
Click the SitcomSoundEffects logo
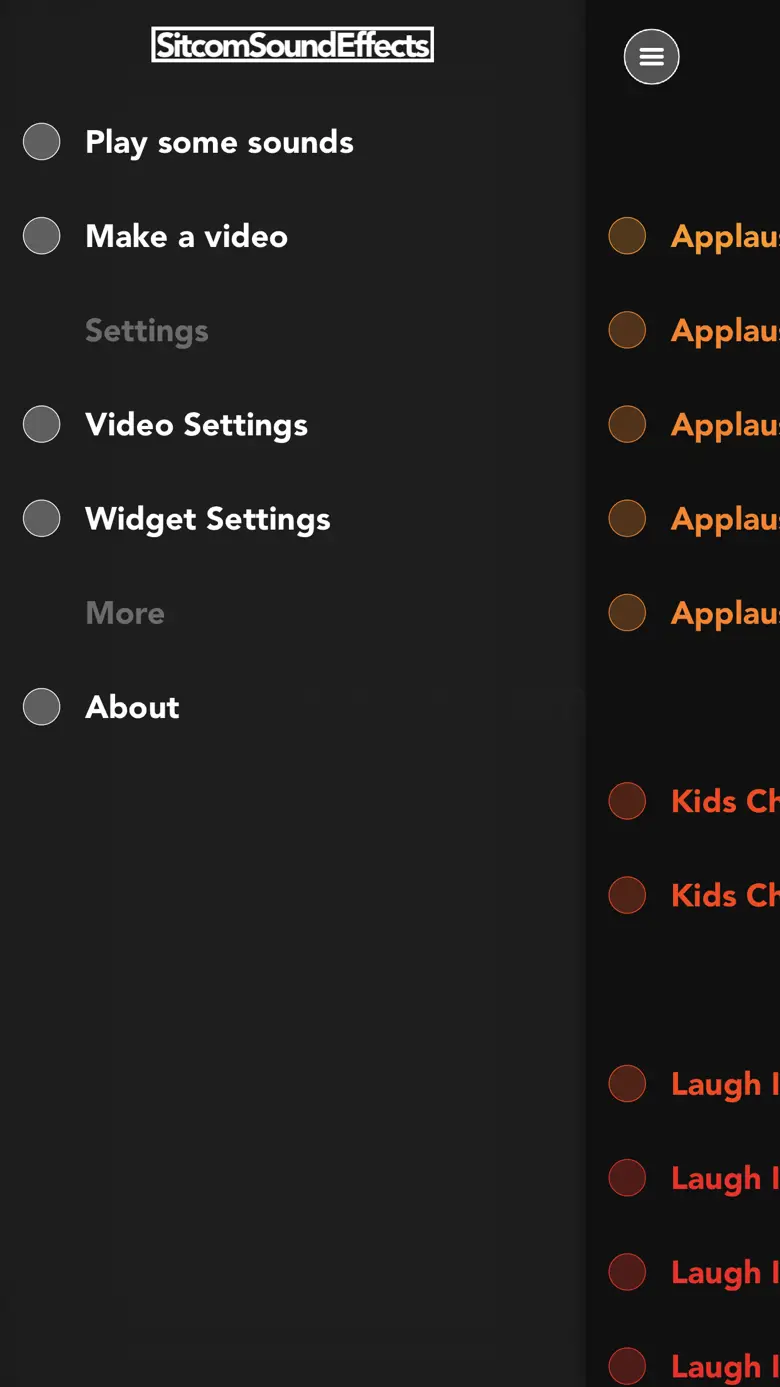292,45
